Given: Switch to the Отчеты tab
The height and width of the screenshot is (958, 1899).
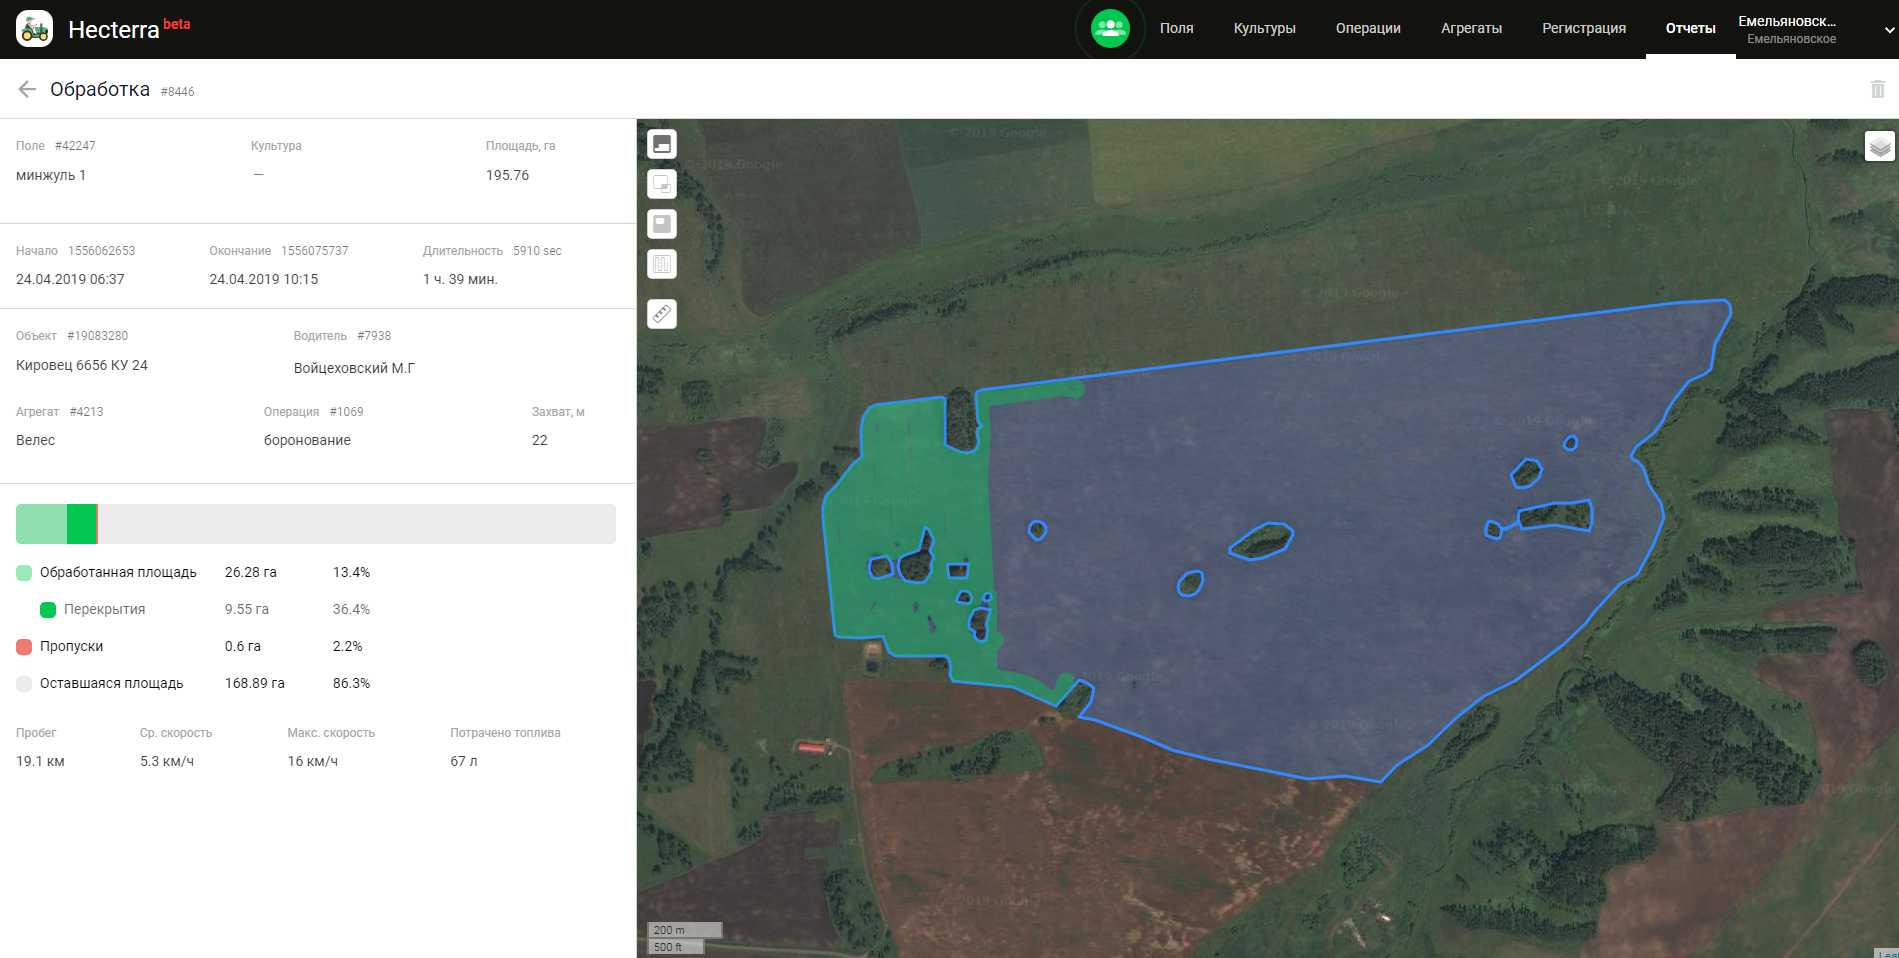Looking at the screenshot, I should click(1690, 28).
